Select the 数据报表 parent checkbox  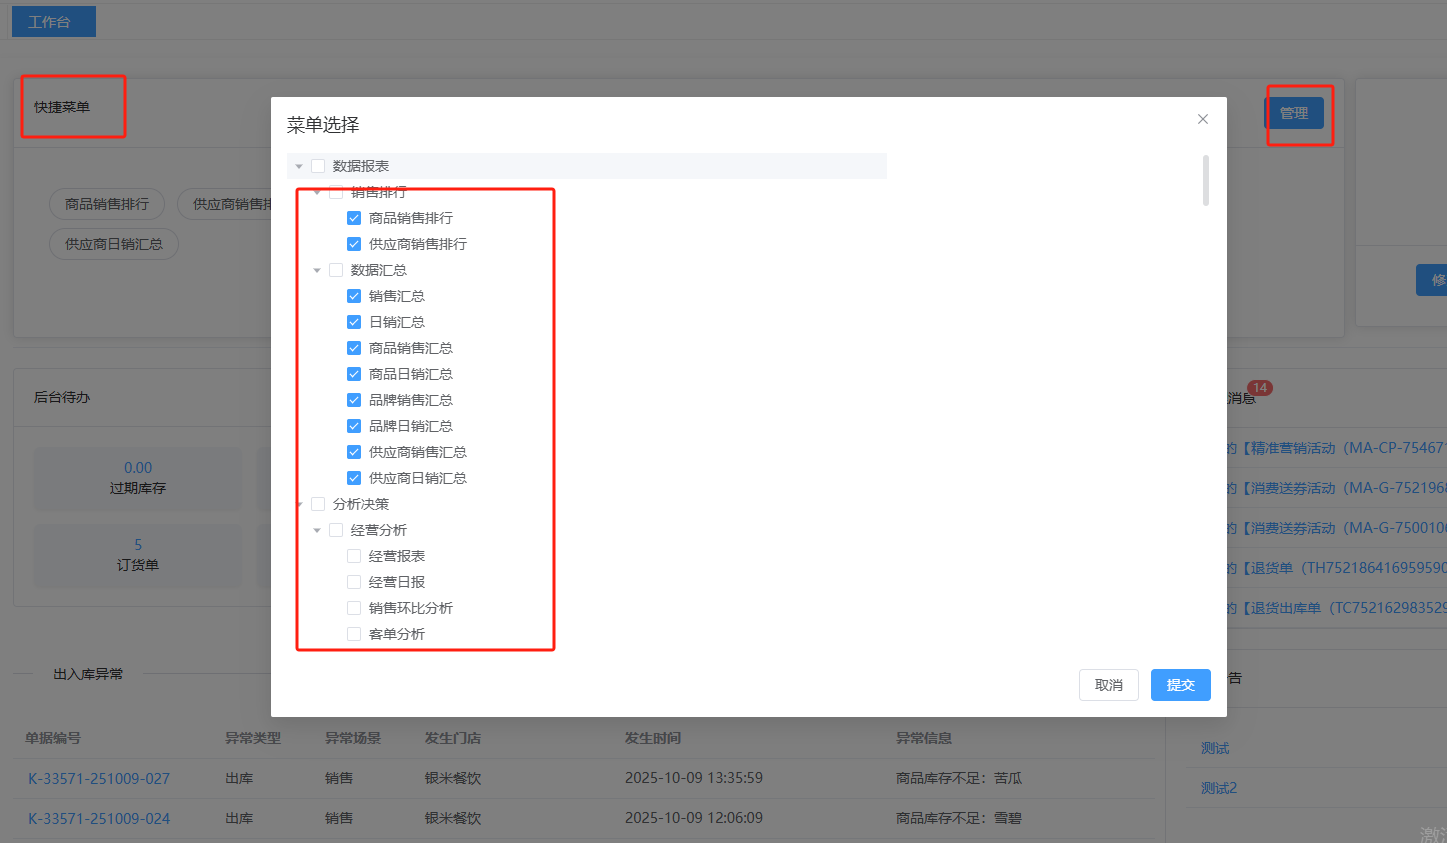click(x=318, y=166)
